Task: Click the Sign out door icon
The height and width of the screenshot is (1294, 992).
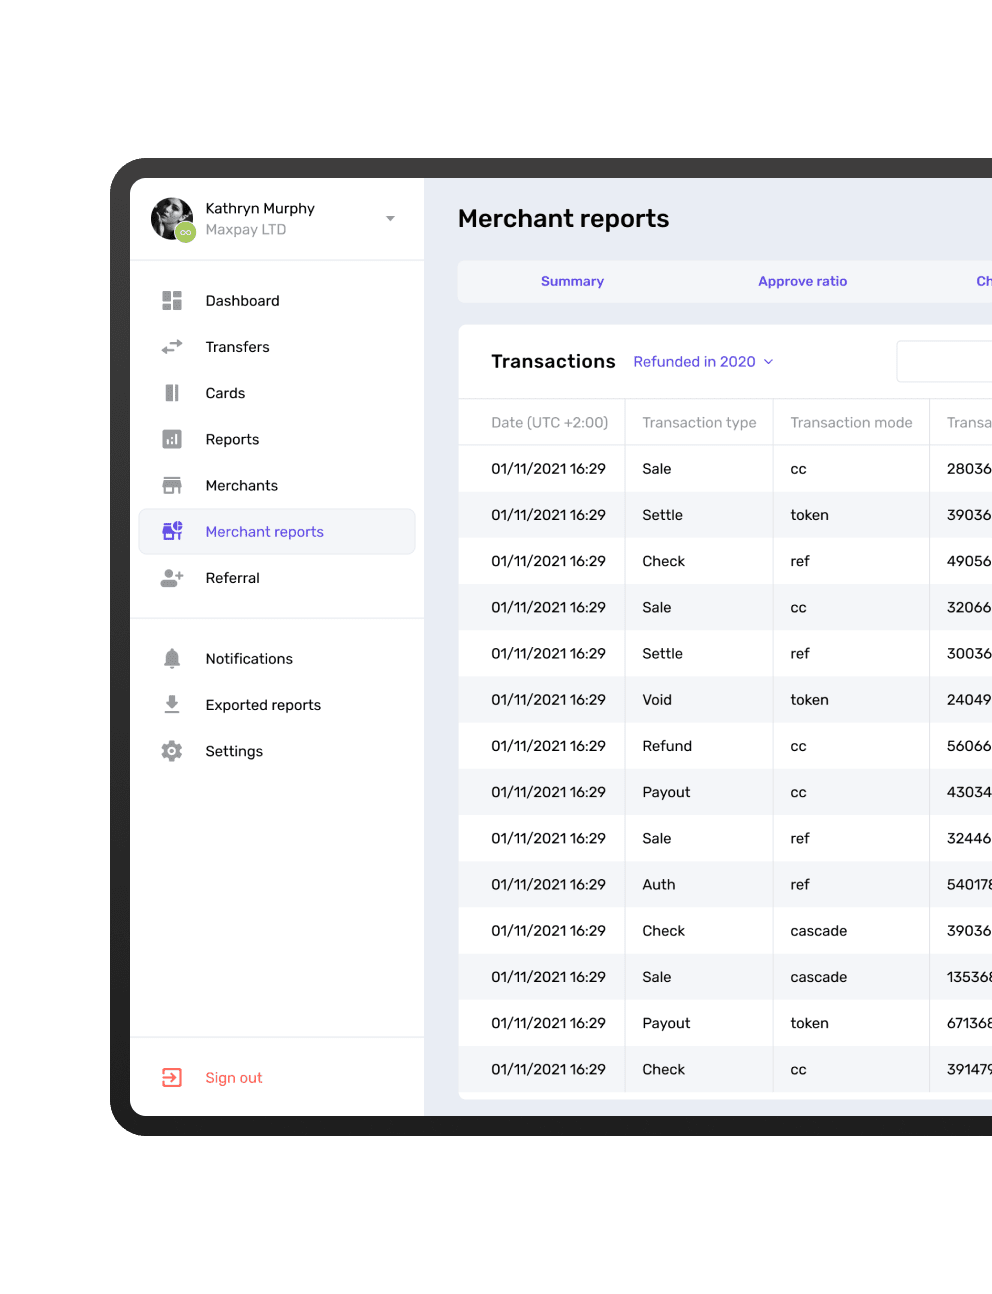Action: point(172,1078)
